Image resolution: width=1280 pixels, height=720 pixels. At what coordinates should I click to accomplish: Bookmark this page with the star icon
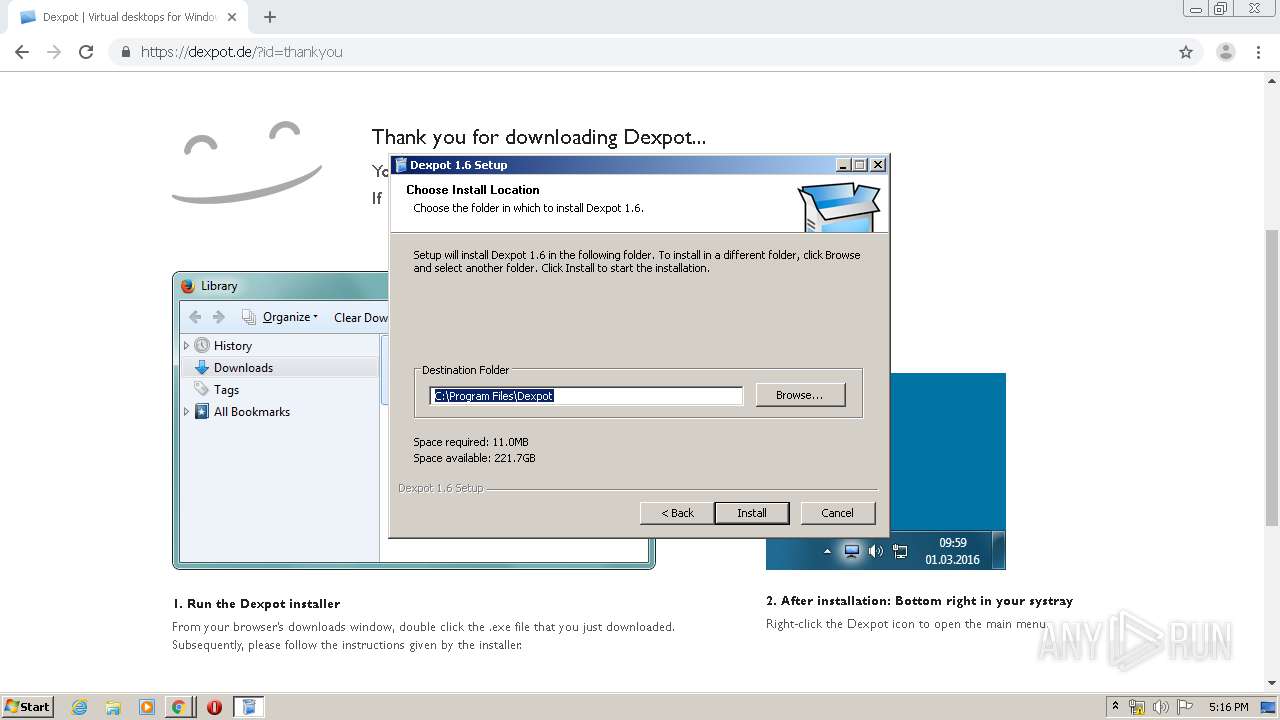(1186, 52)
